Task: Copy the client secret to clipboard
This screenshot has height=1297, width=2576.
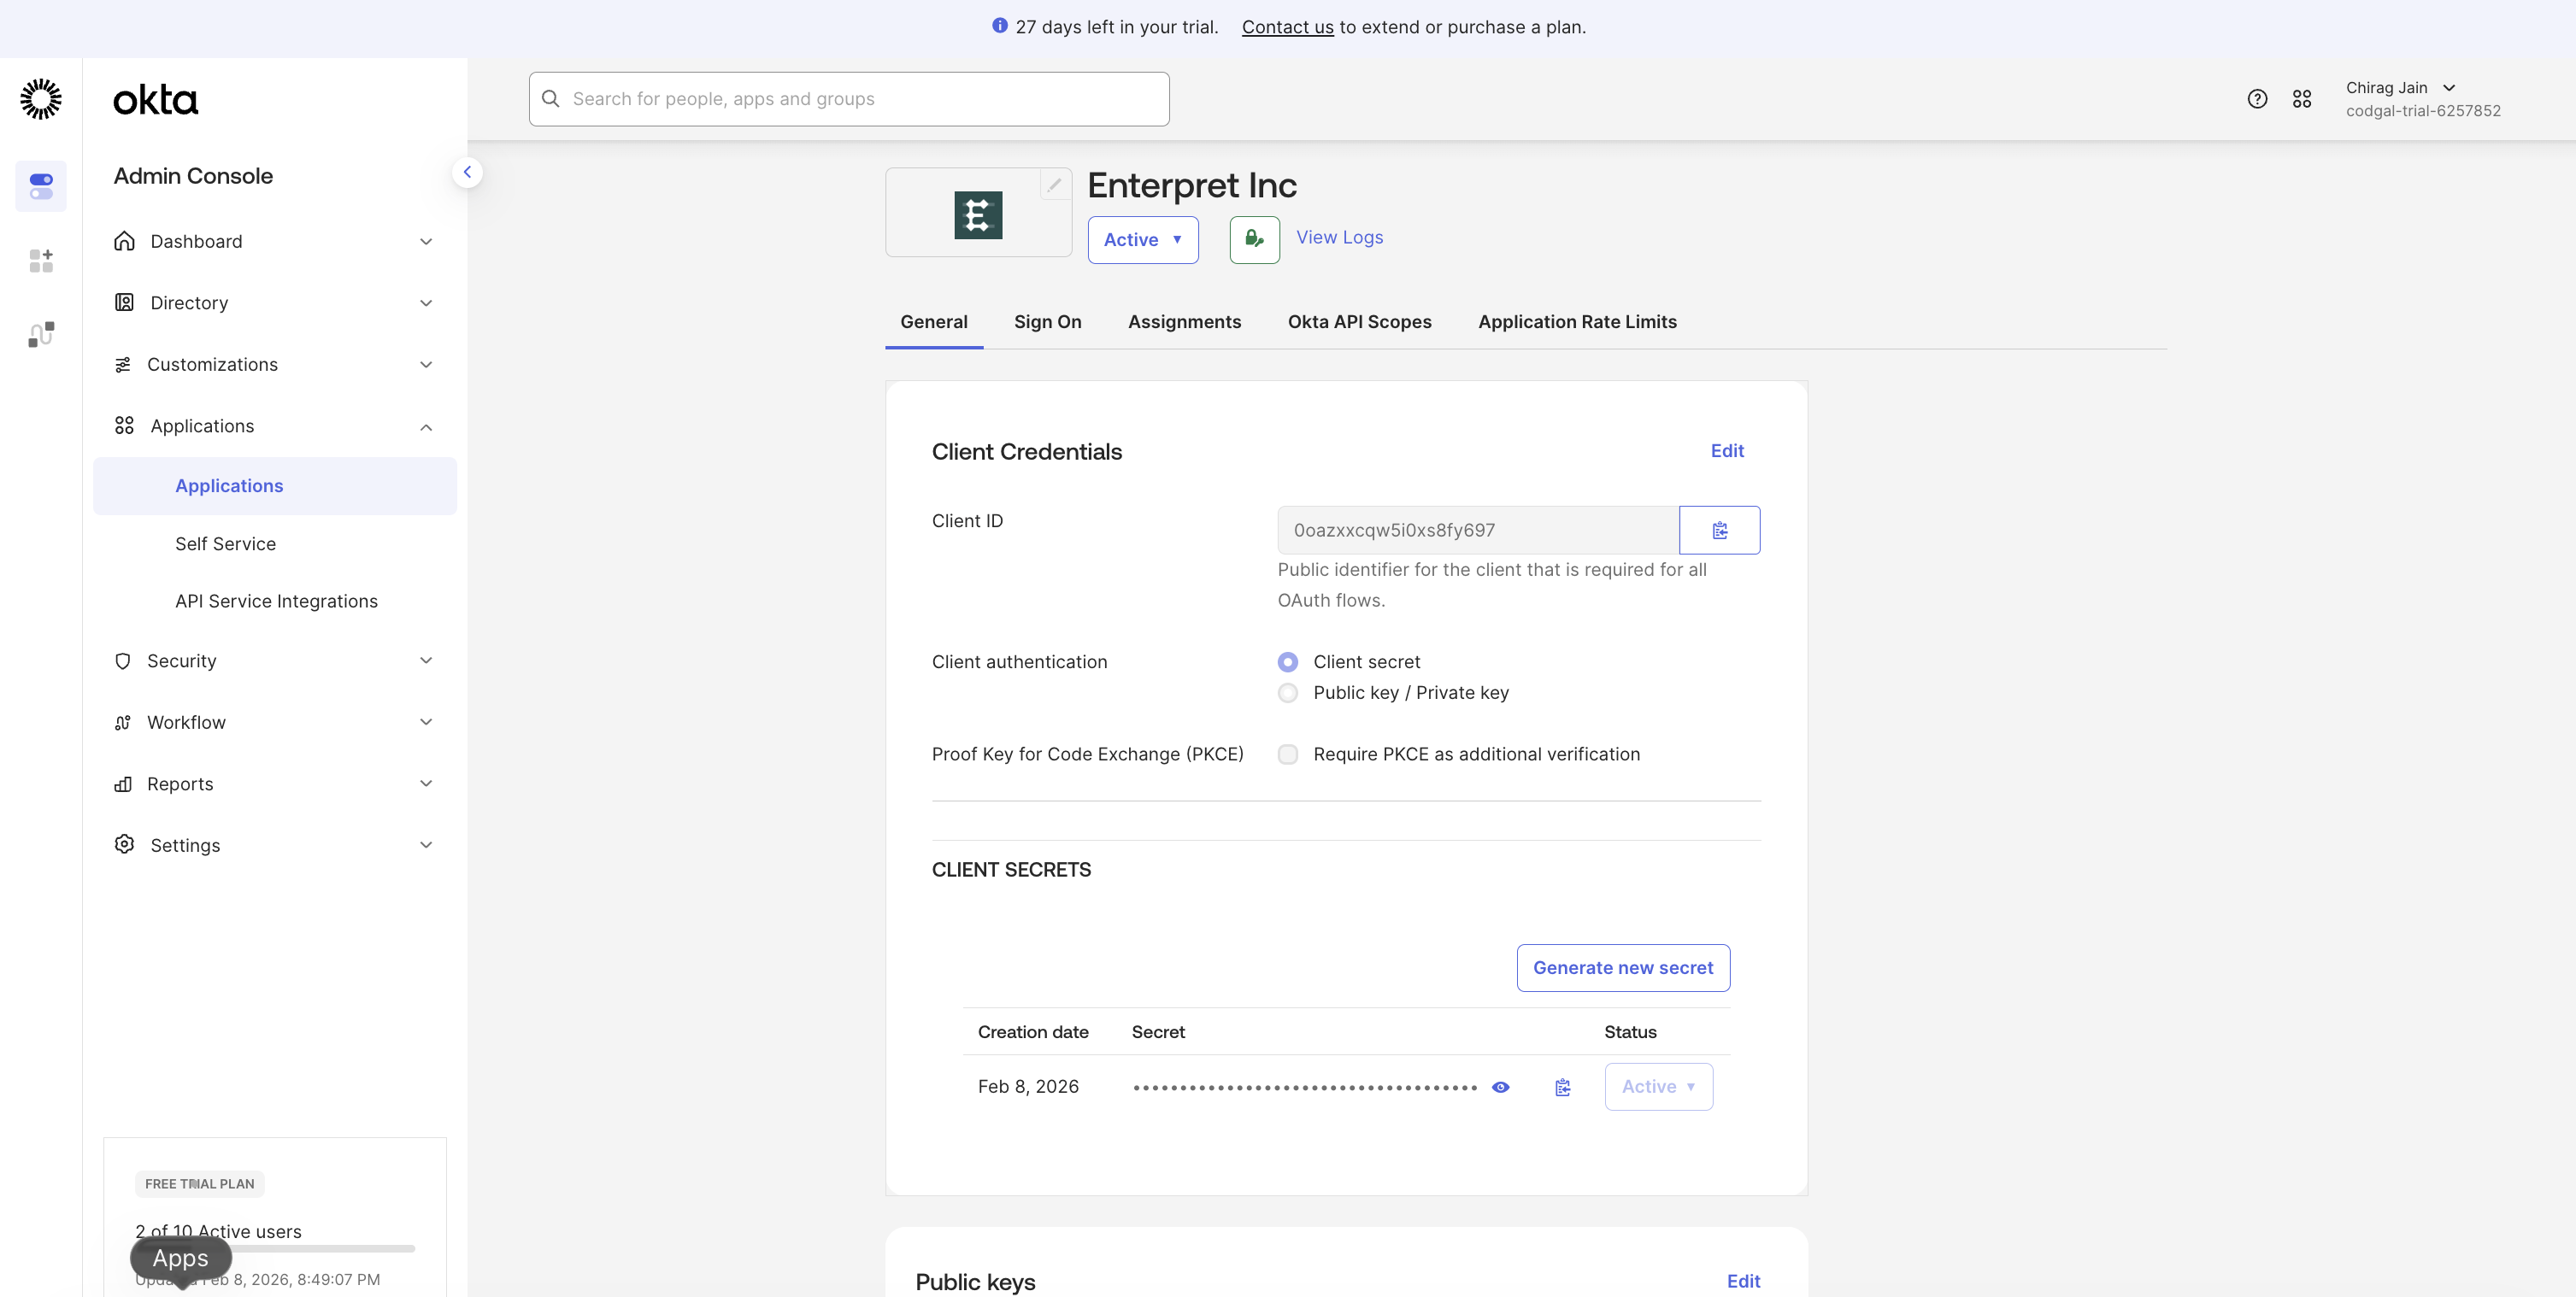Action: coord(1562,1087)
